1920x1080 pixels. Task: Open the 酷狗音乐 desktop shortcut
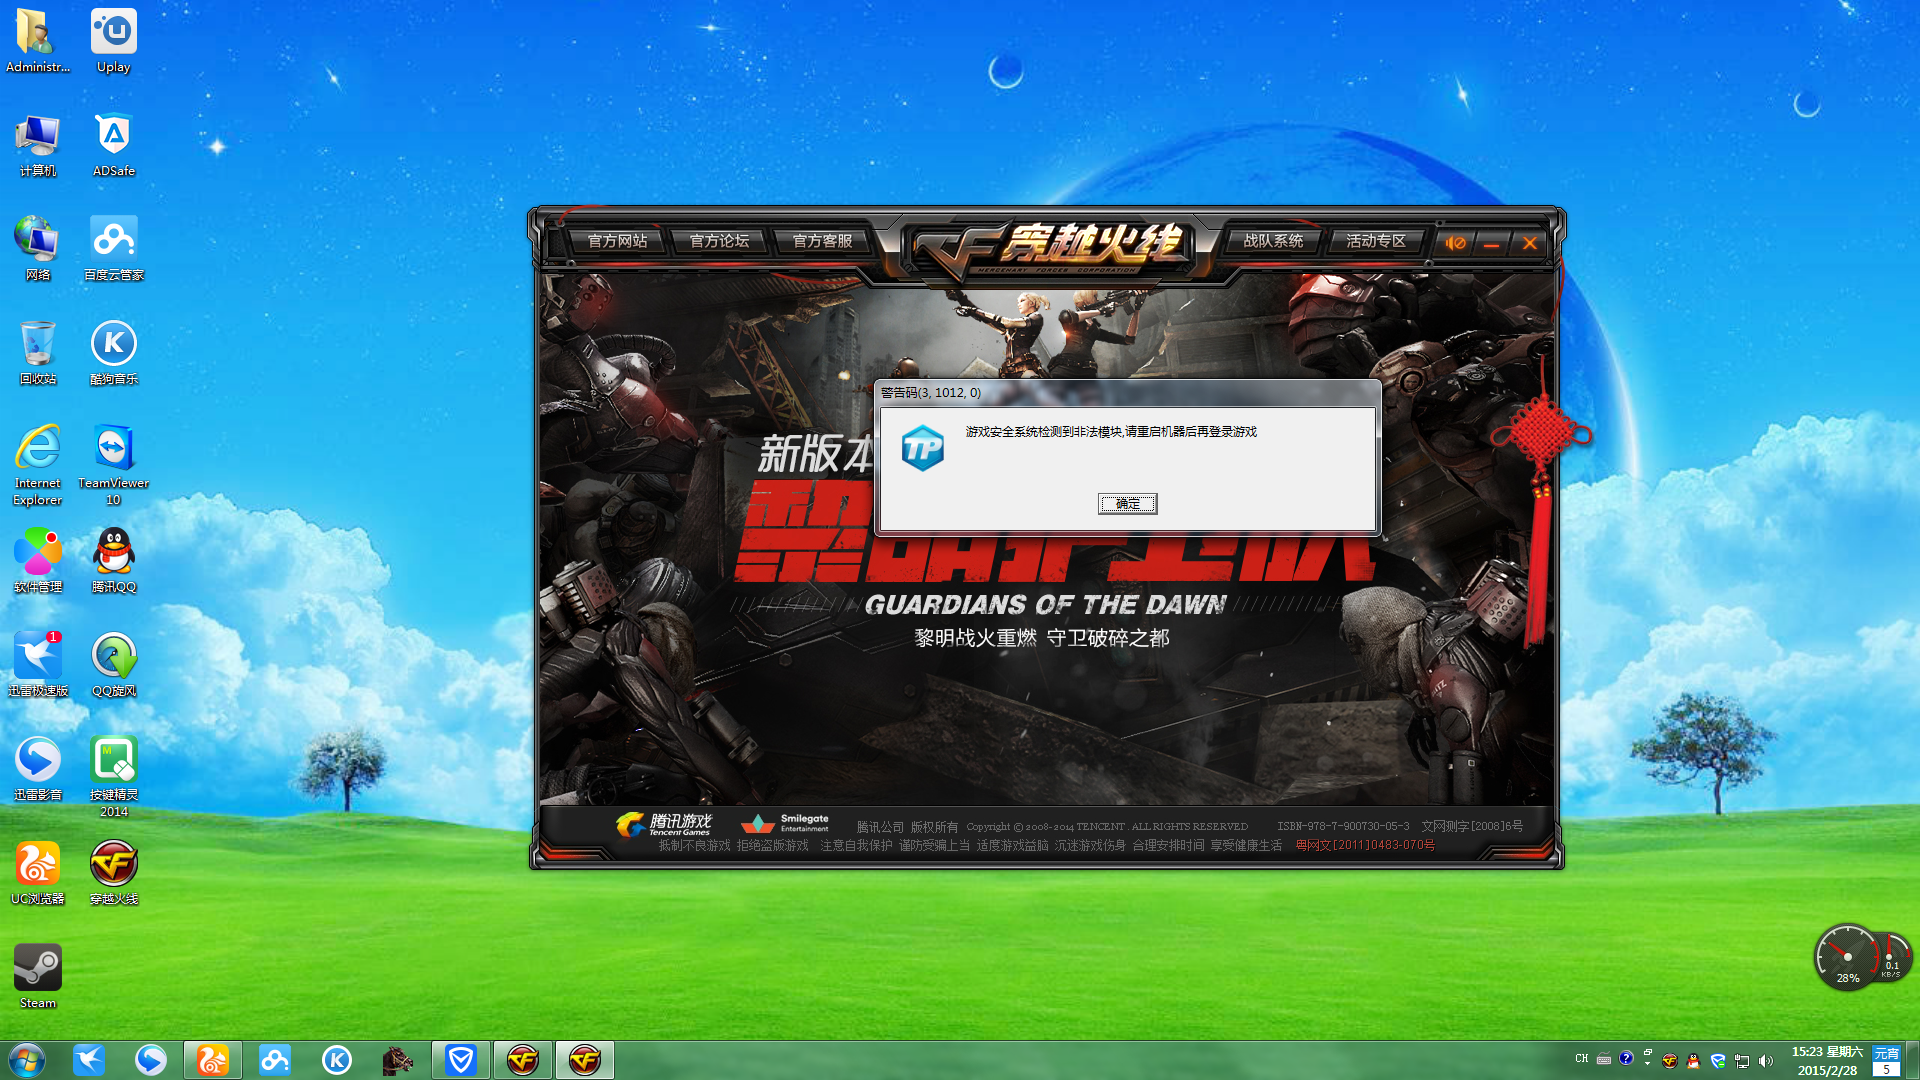[114, 353]
